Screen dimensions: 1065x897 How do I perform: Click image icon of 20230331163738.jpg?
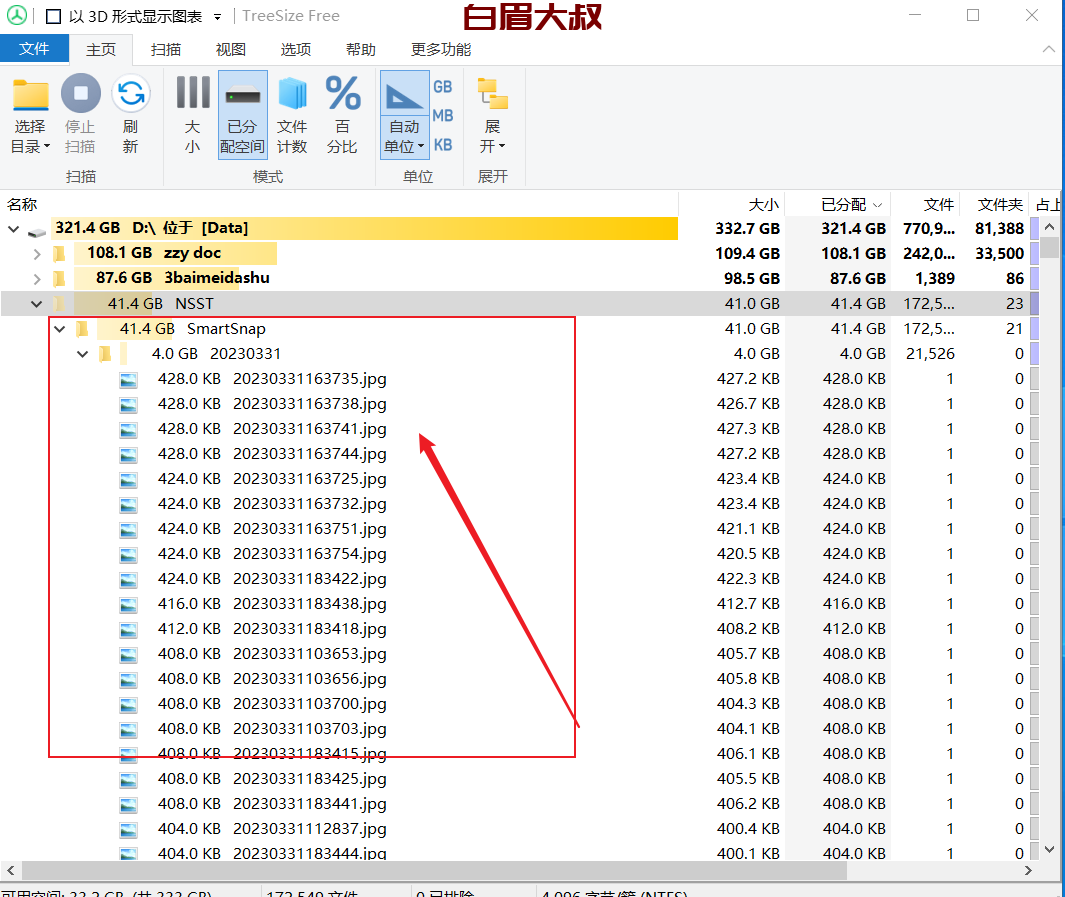(128, 405)
